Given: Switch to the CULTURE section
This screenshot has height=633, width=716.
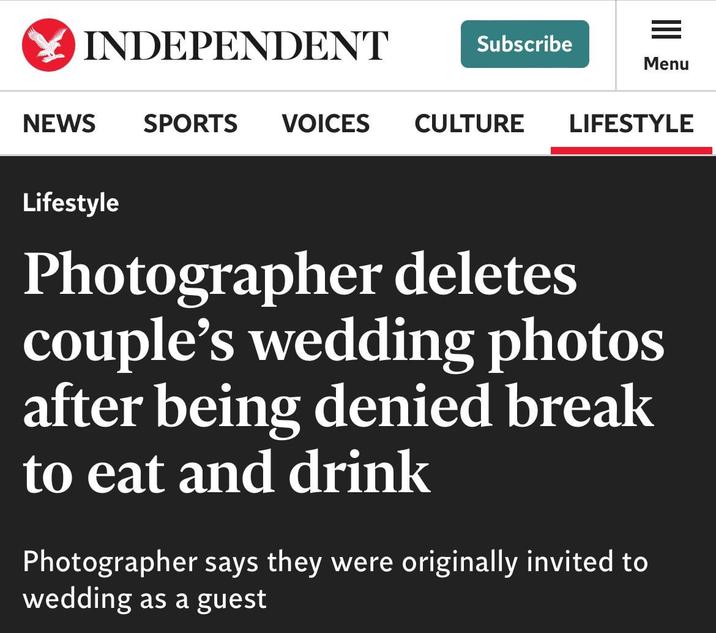Looking at the screenshot, I should click(x=469, y=124).
